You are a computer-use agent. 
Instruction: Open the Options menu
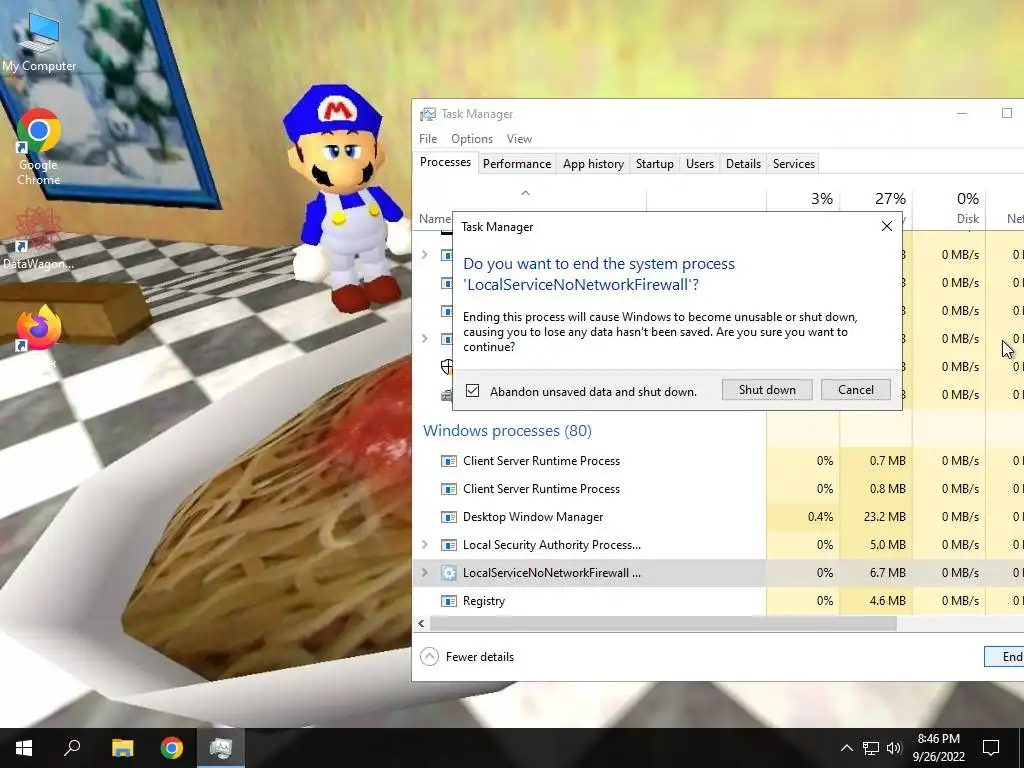point(472,138)
